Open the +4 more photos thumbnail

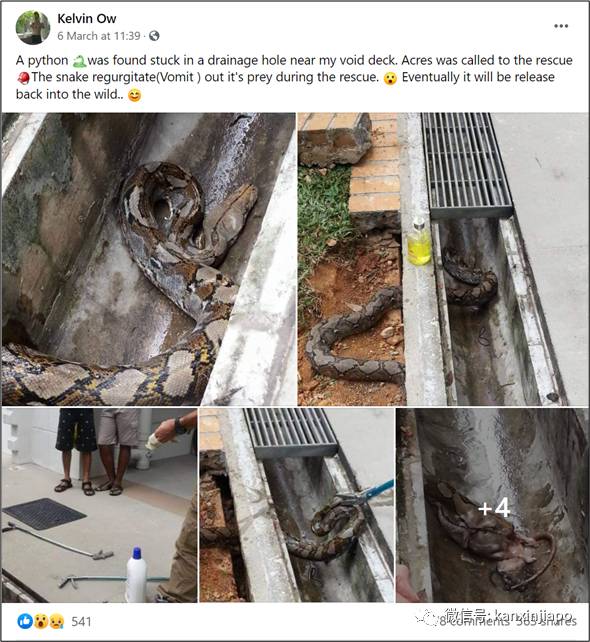coord(492,505)
